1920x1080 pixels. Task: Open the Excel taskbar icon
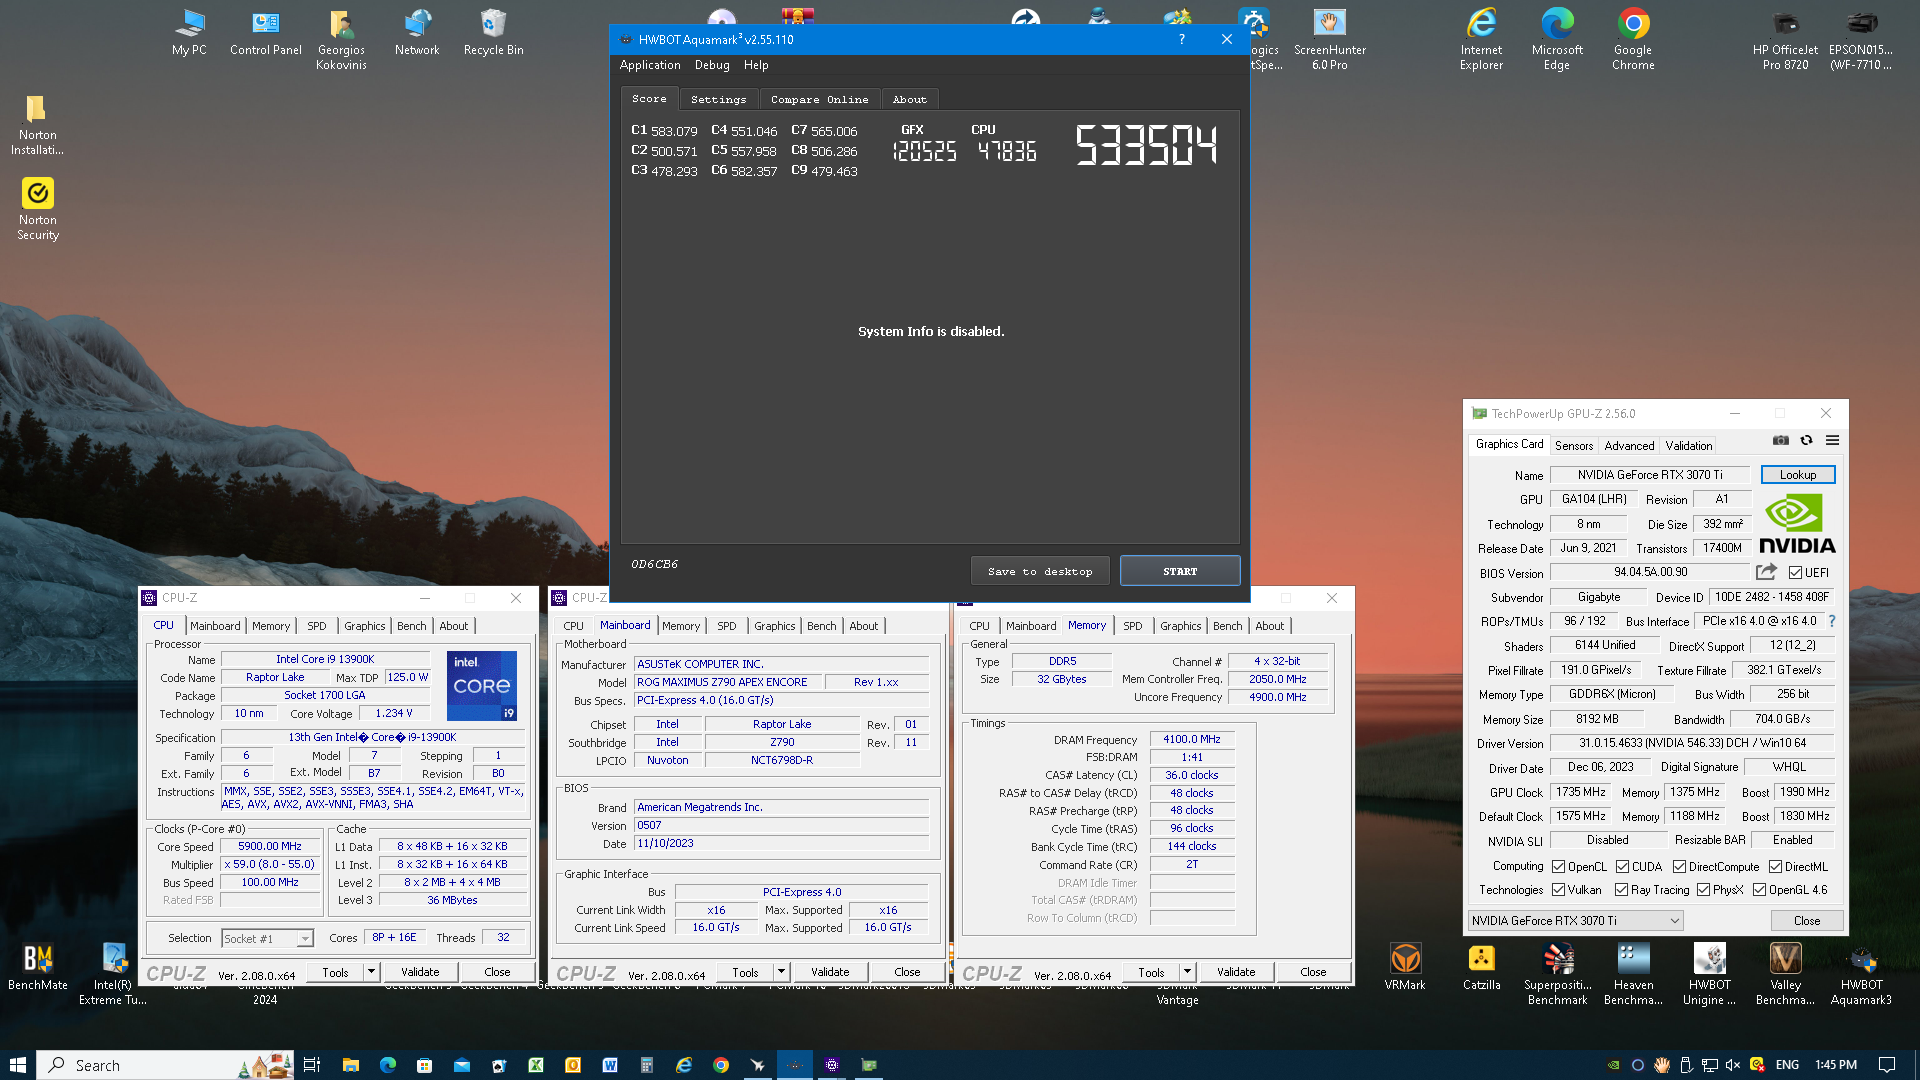point(535,1065)
